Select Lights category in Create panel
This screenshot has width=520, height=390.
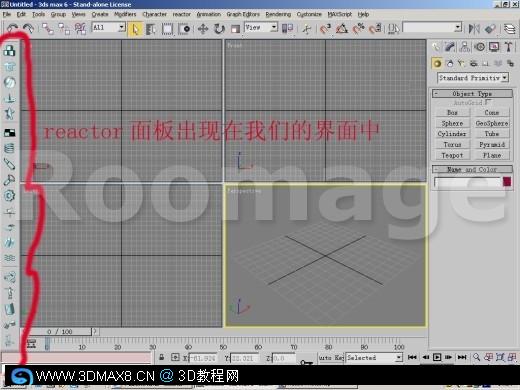pyautogui.click(x=461, y=63)
